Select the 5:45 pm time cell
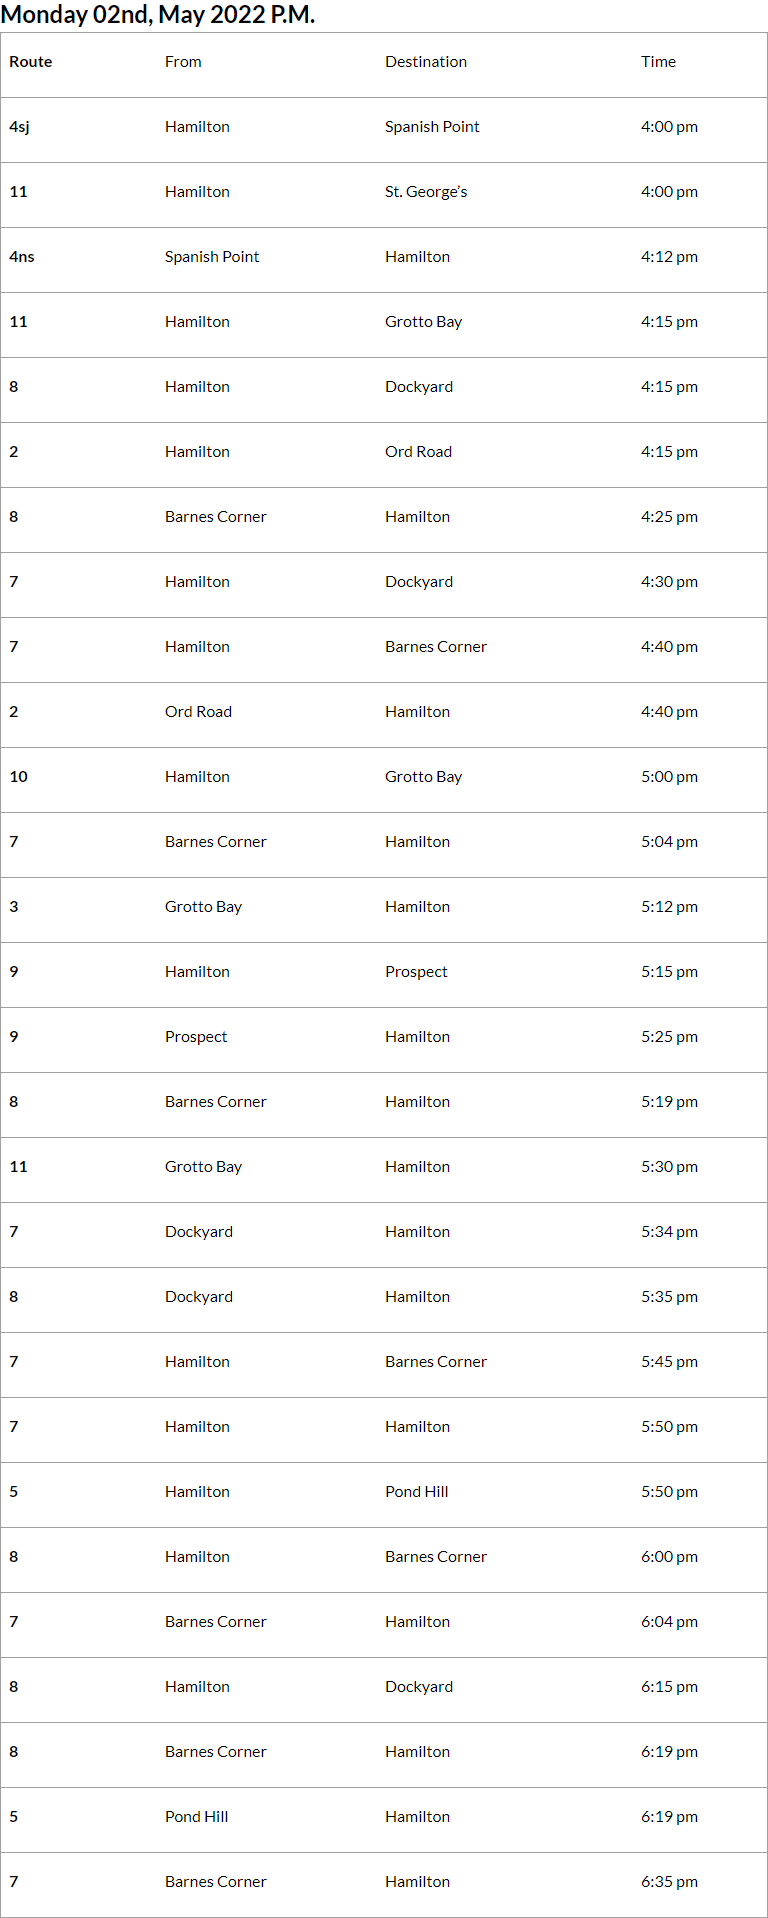Image resolution: width=768 pixels, height=1918 pixels. point(669,1362)
